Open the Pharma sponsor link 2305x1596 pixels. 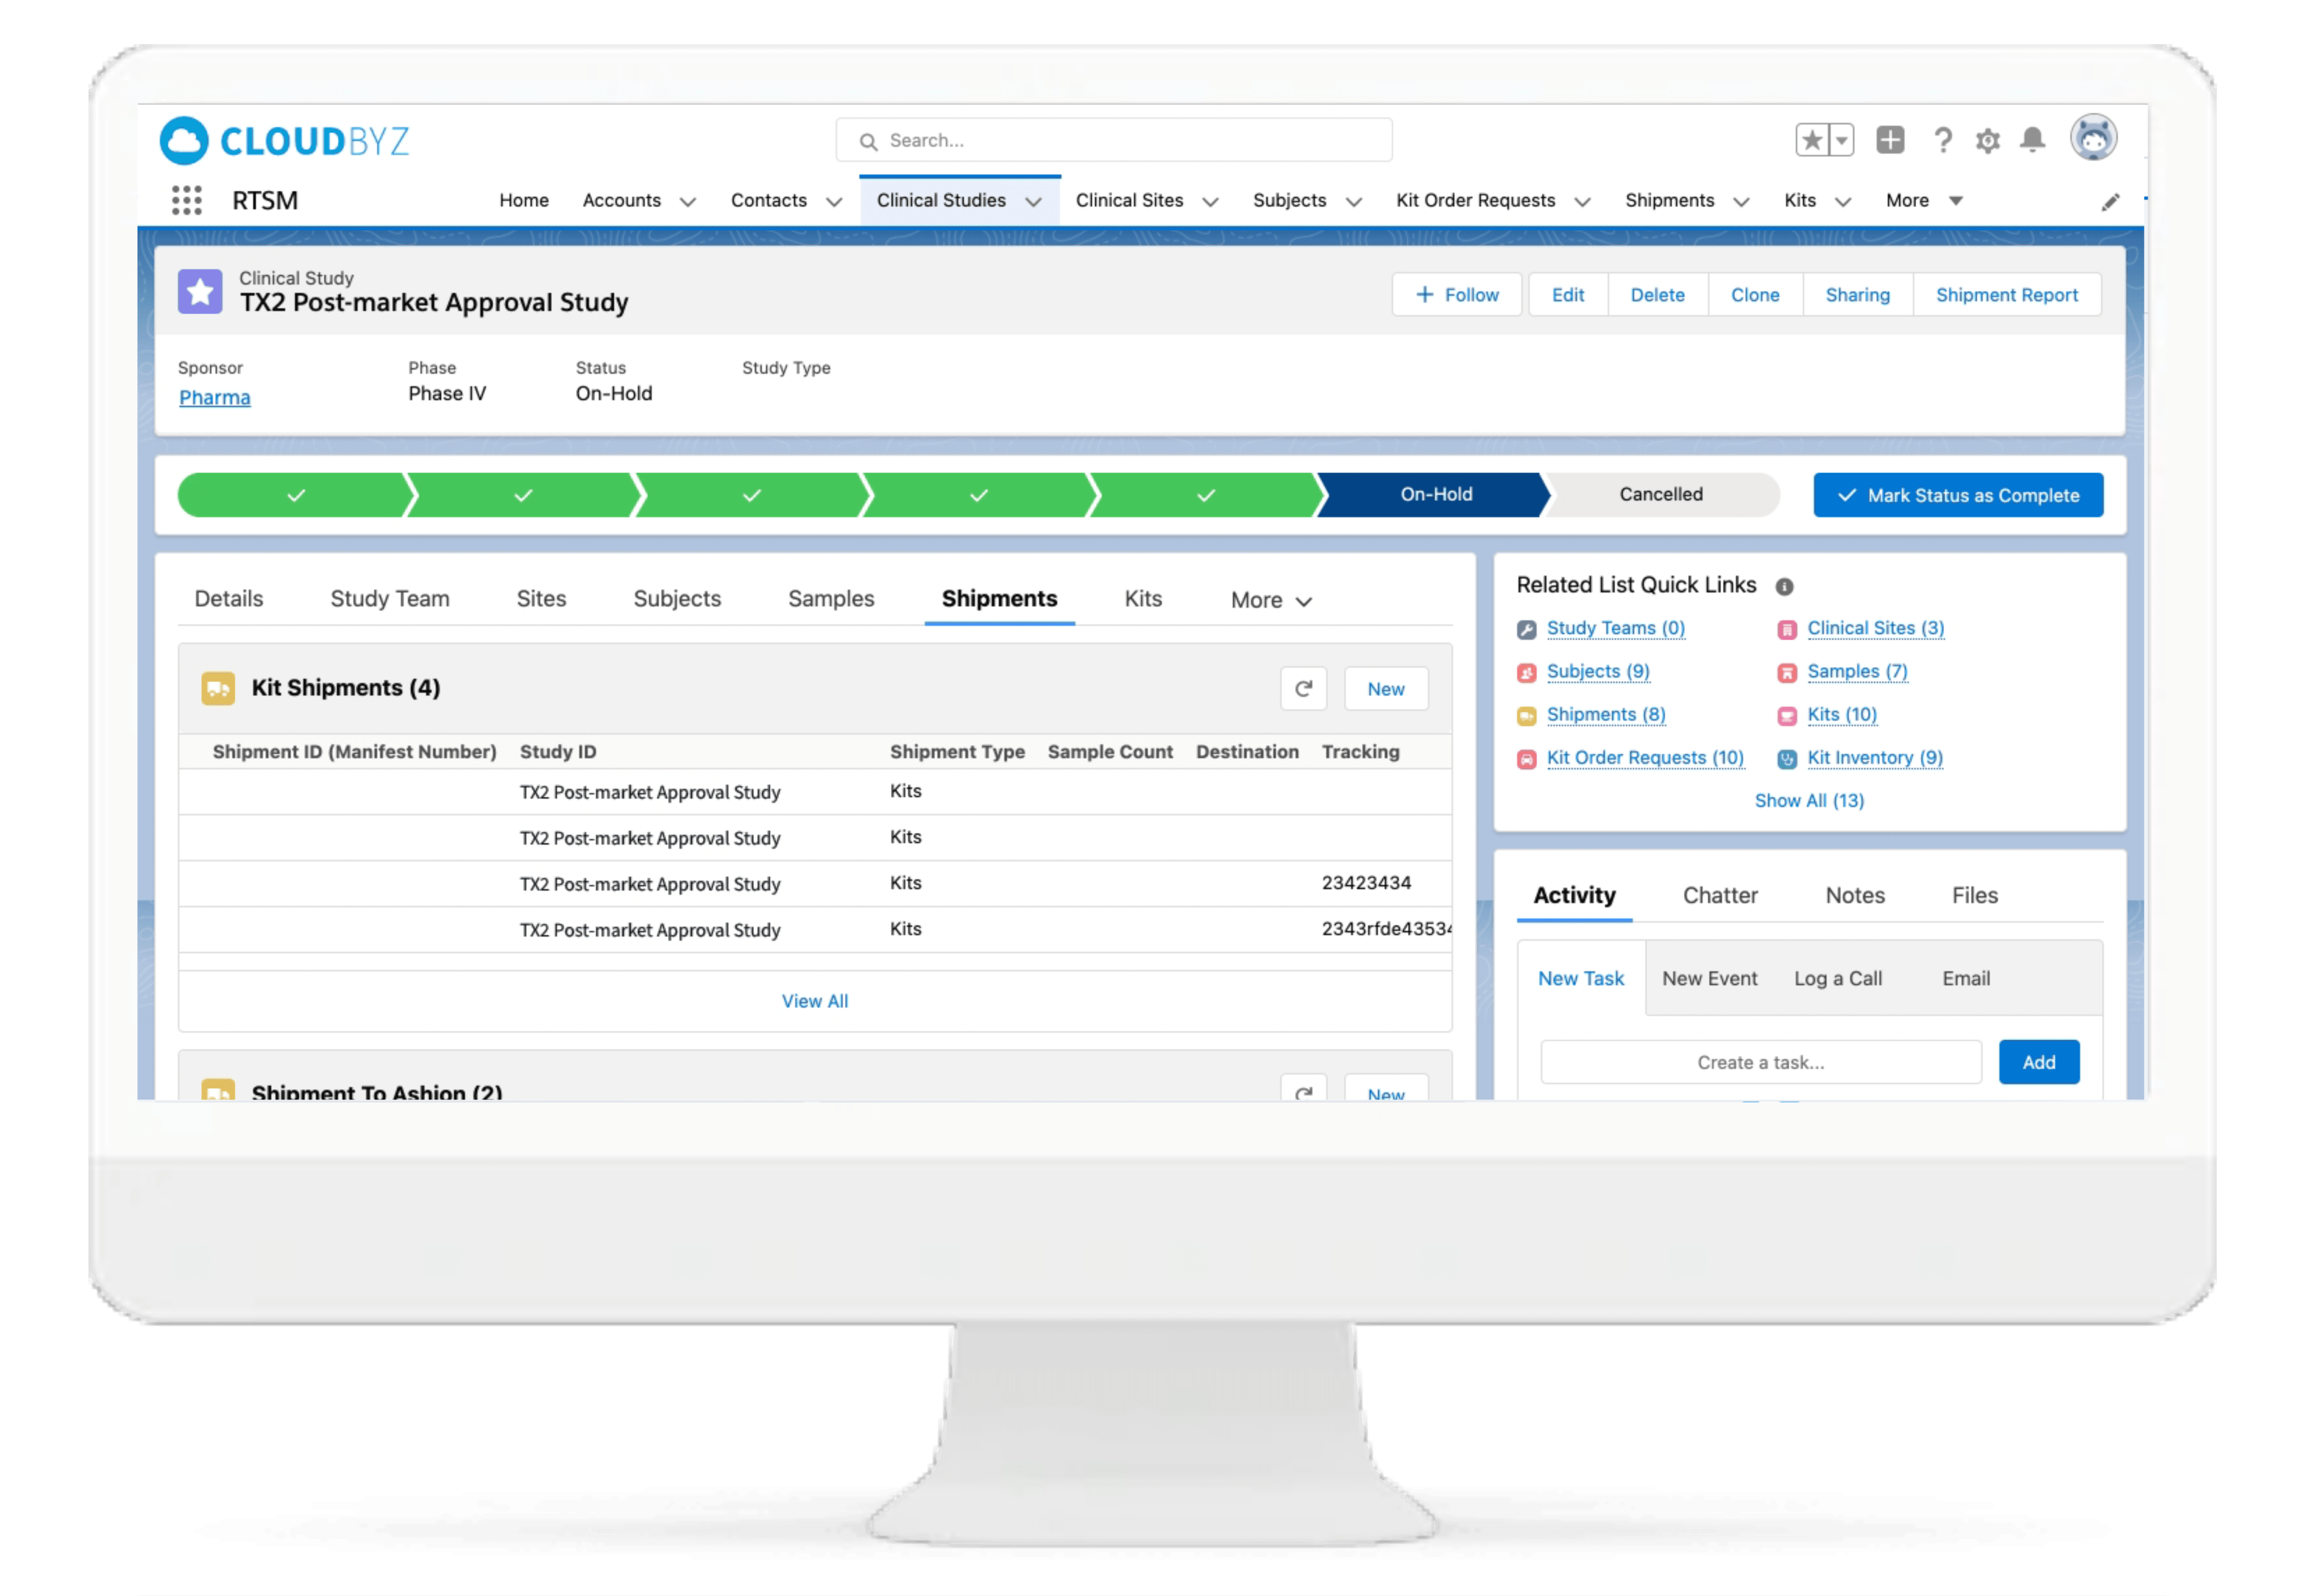[x=215, y=398]
